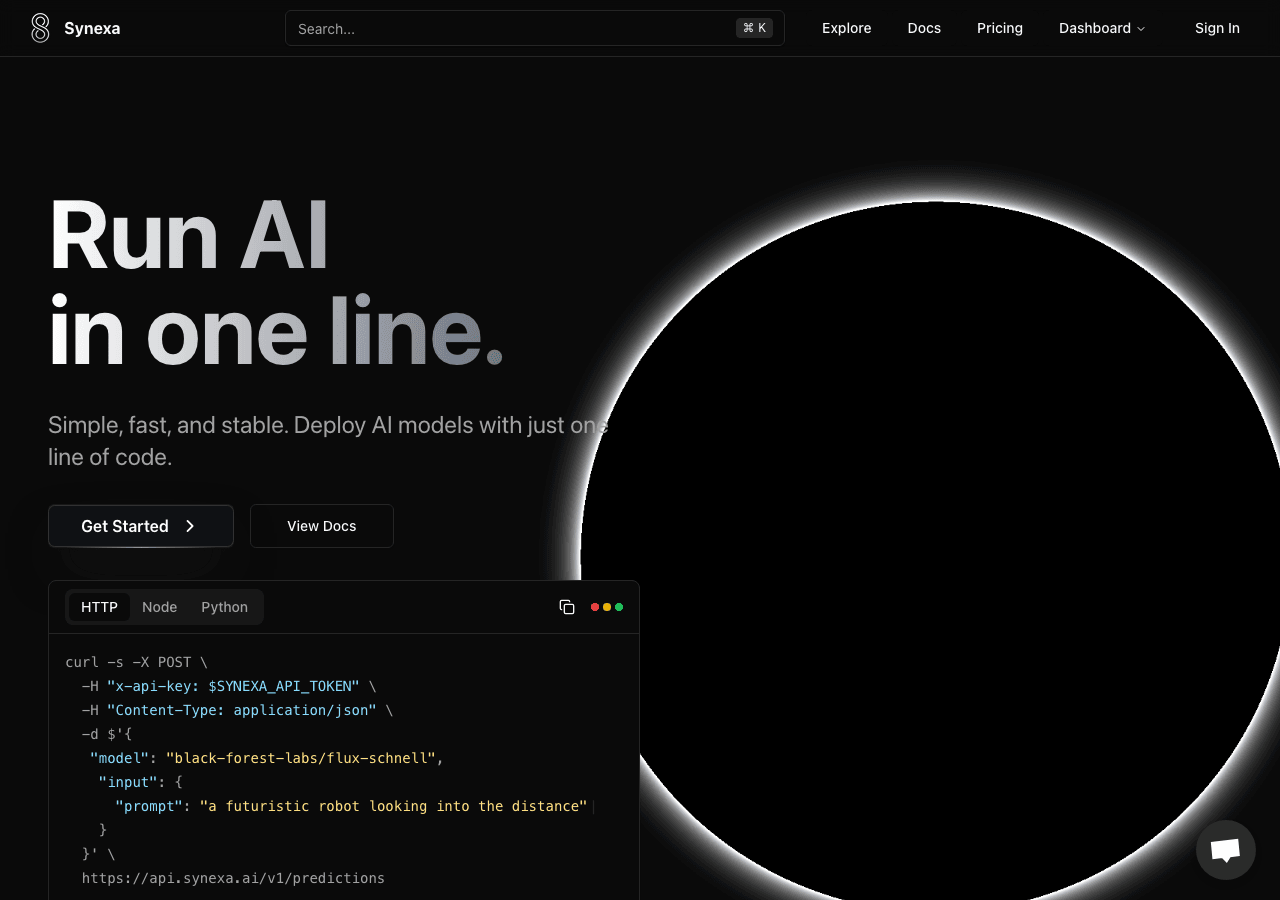Click the futuristic robot prompt string

393,806
